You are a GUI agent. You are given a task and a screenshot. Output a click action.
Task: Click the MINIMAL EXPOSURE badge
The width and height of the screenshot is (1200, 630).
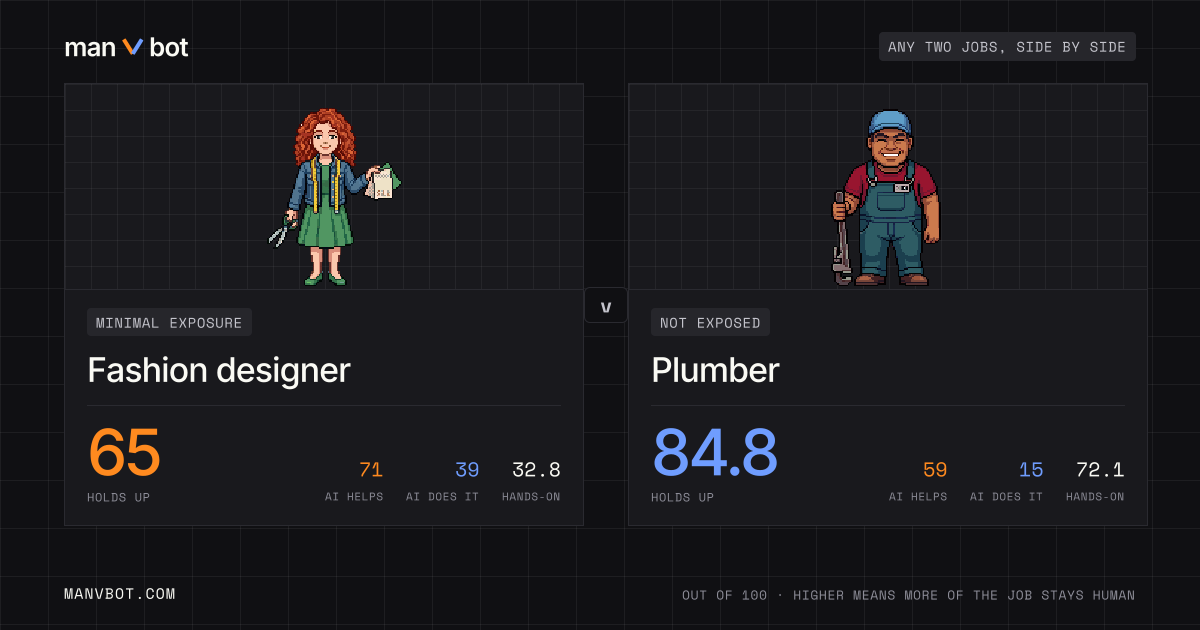[169, 323]
